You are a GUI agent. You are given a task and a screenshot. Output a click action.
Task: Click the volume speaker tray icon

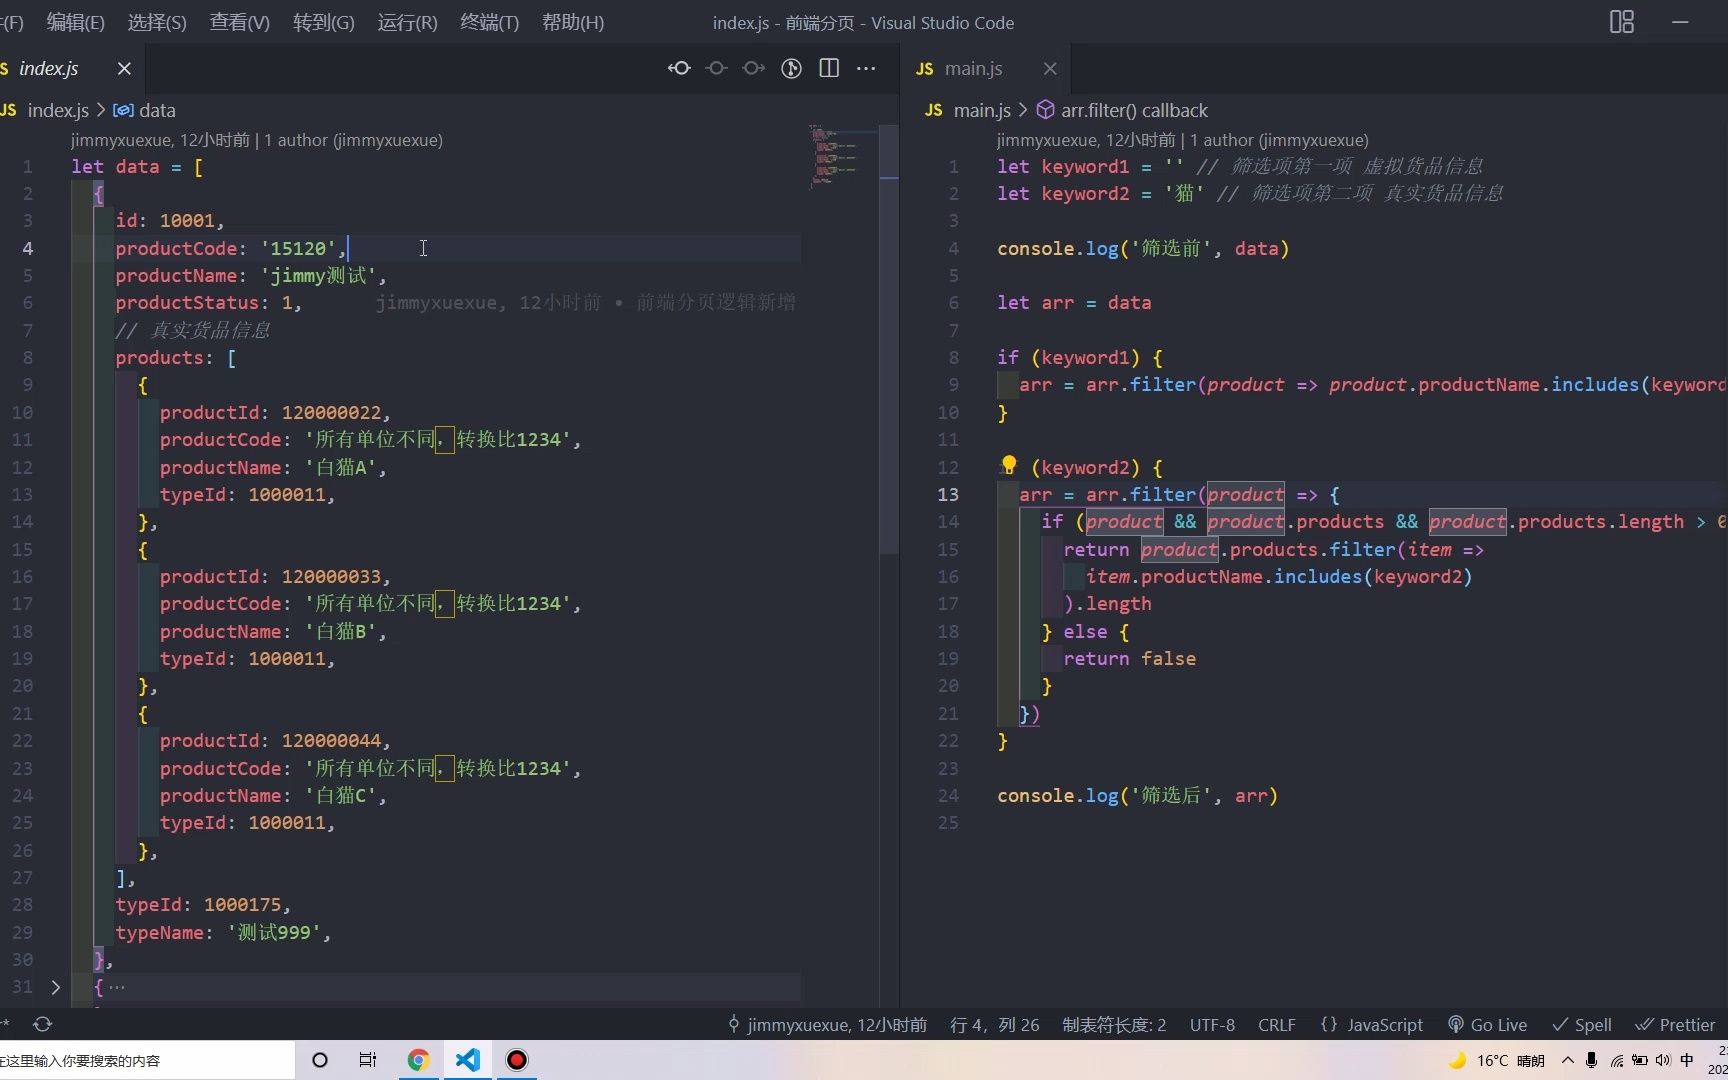[x=1663, y=1060]
